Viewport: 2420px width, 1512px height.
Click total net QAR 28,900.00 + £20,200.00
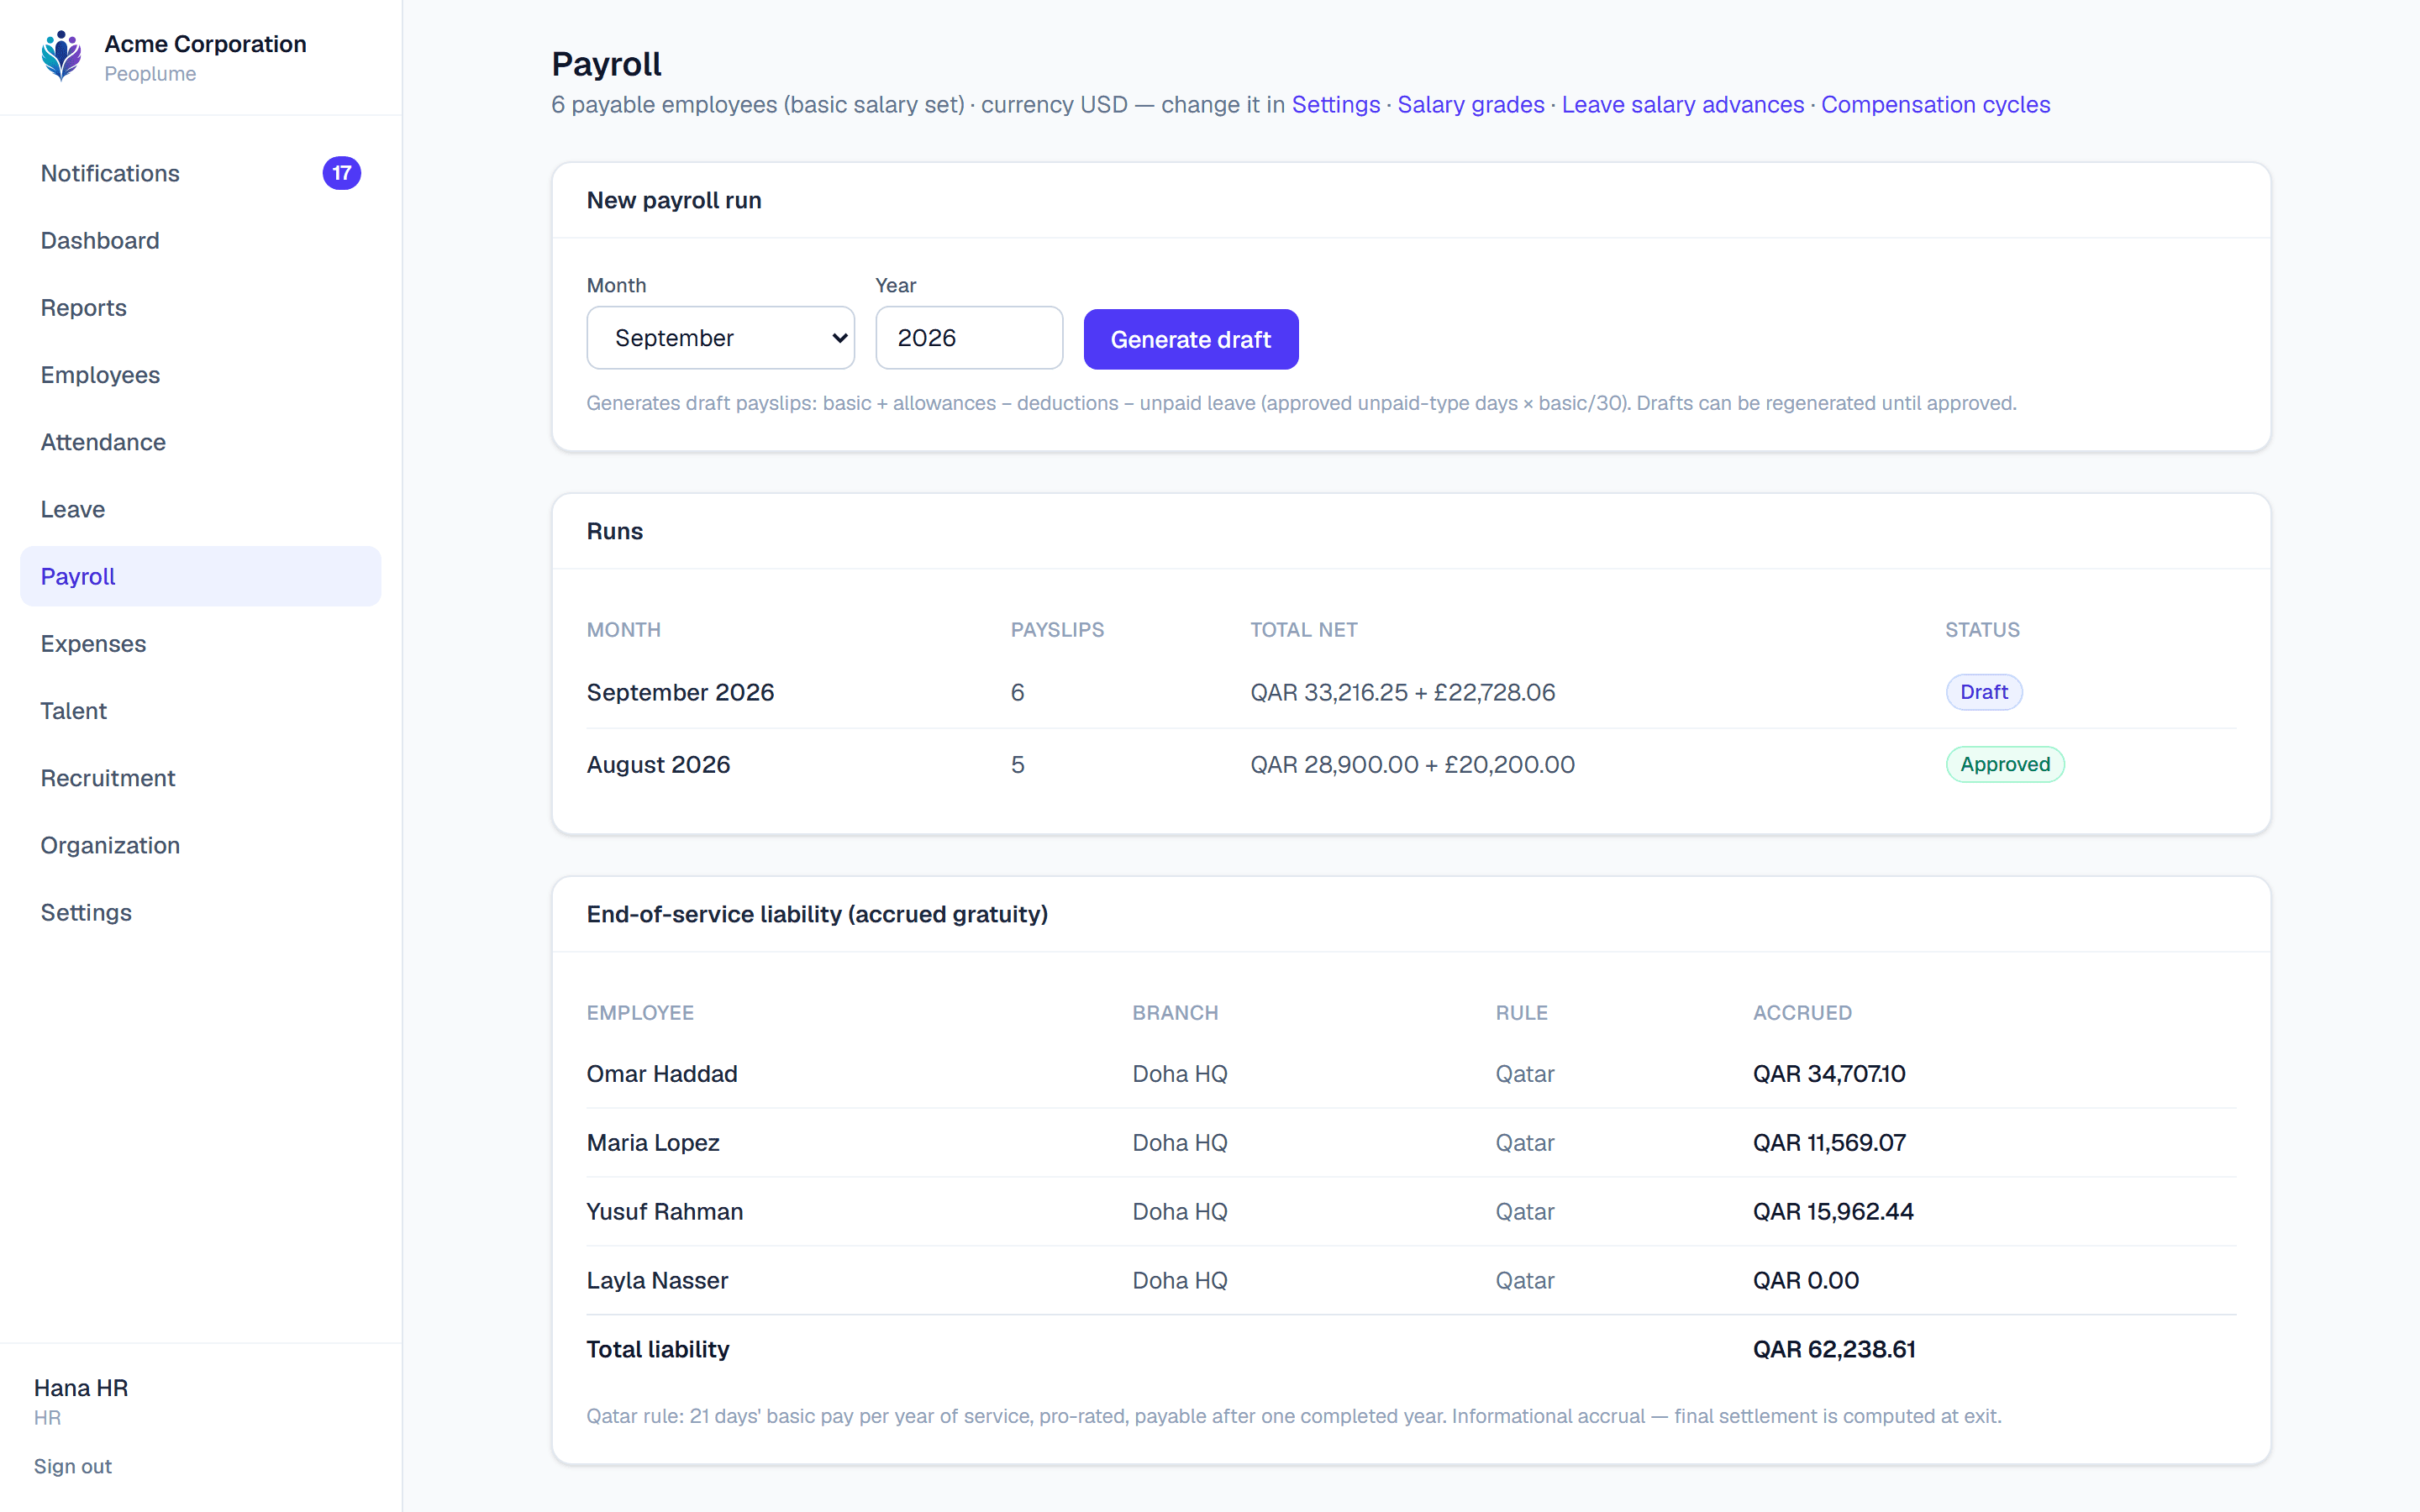[1412, 764]
